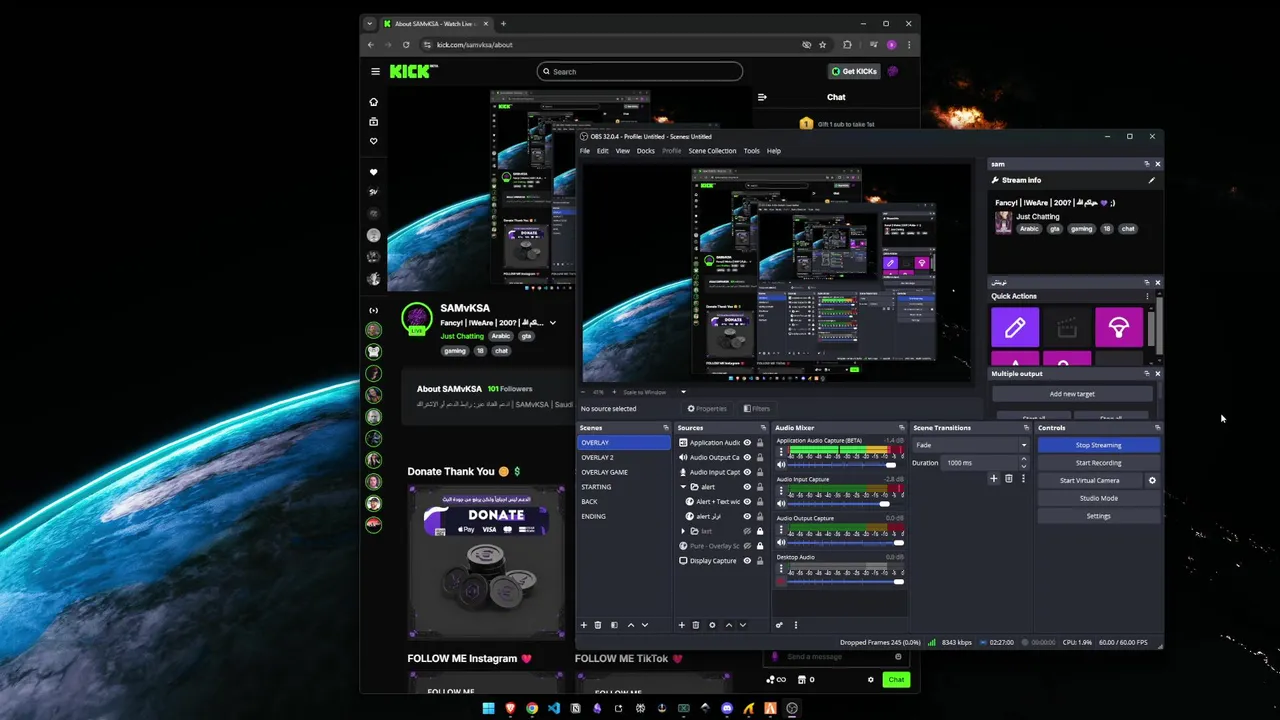Show the hidden Pure - Overlay source
The height and width of the screenshot is (720, 1280).
pos(747,546)
